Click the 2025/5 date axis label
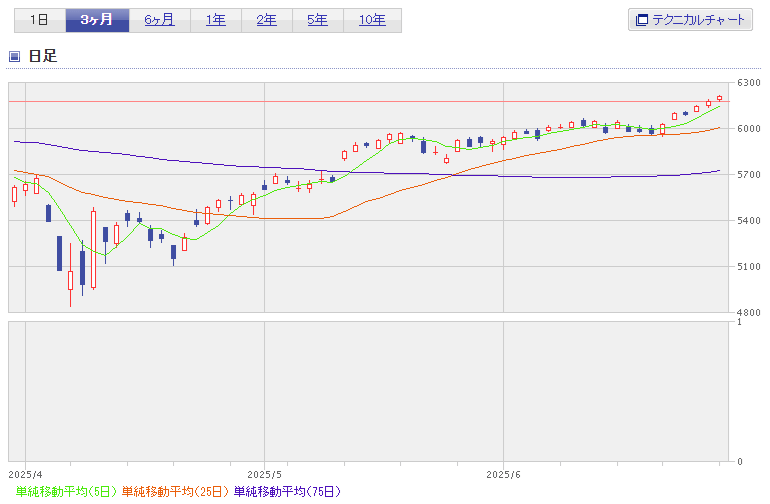This screenshot has height=504, width=770. coord(265,475)
